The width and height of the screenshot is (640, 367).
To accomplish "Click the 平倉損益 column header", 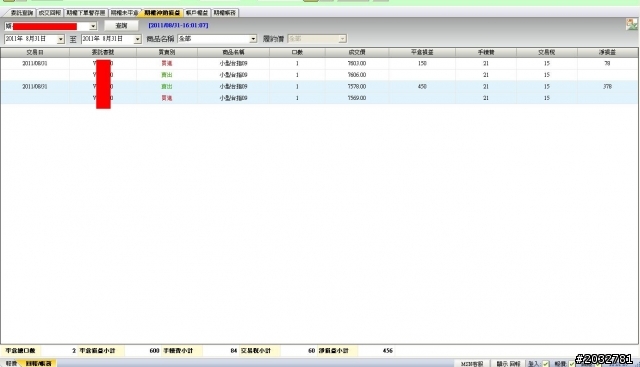I will coord(422,52).
